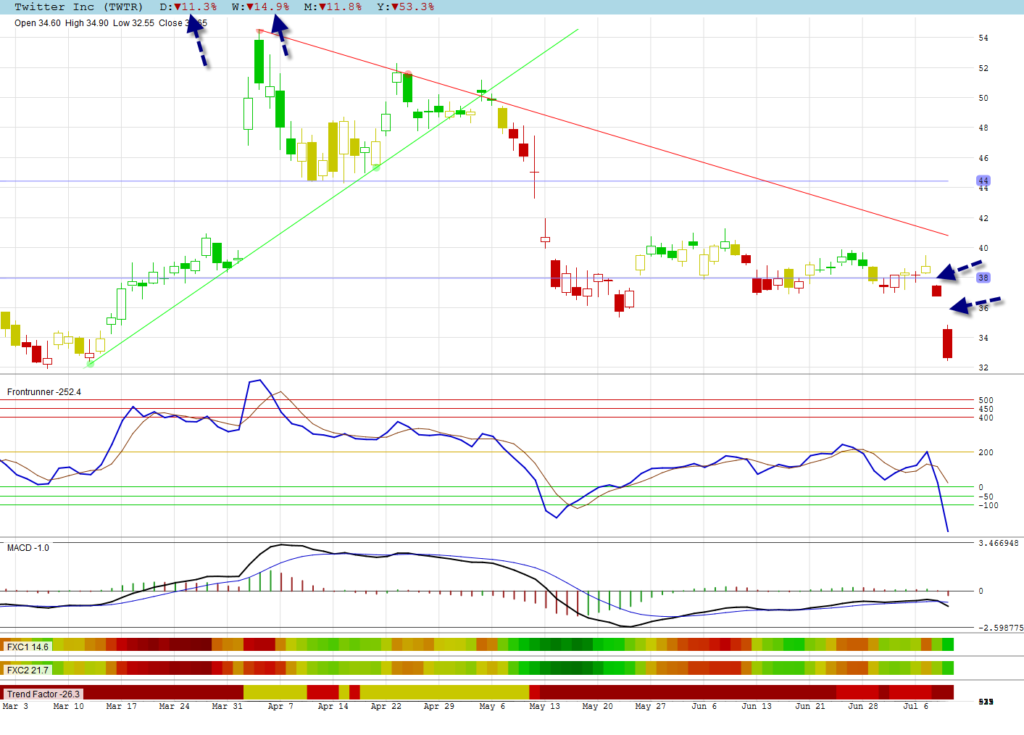The image size is (1024, 735).
Task: Click the "Trend Factor -26.3" strip label
Action: [43, 694]
